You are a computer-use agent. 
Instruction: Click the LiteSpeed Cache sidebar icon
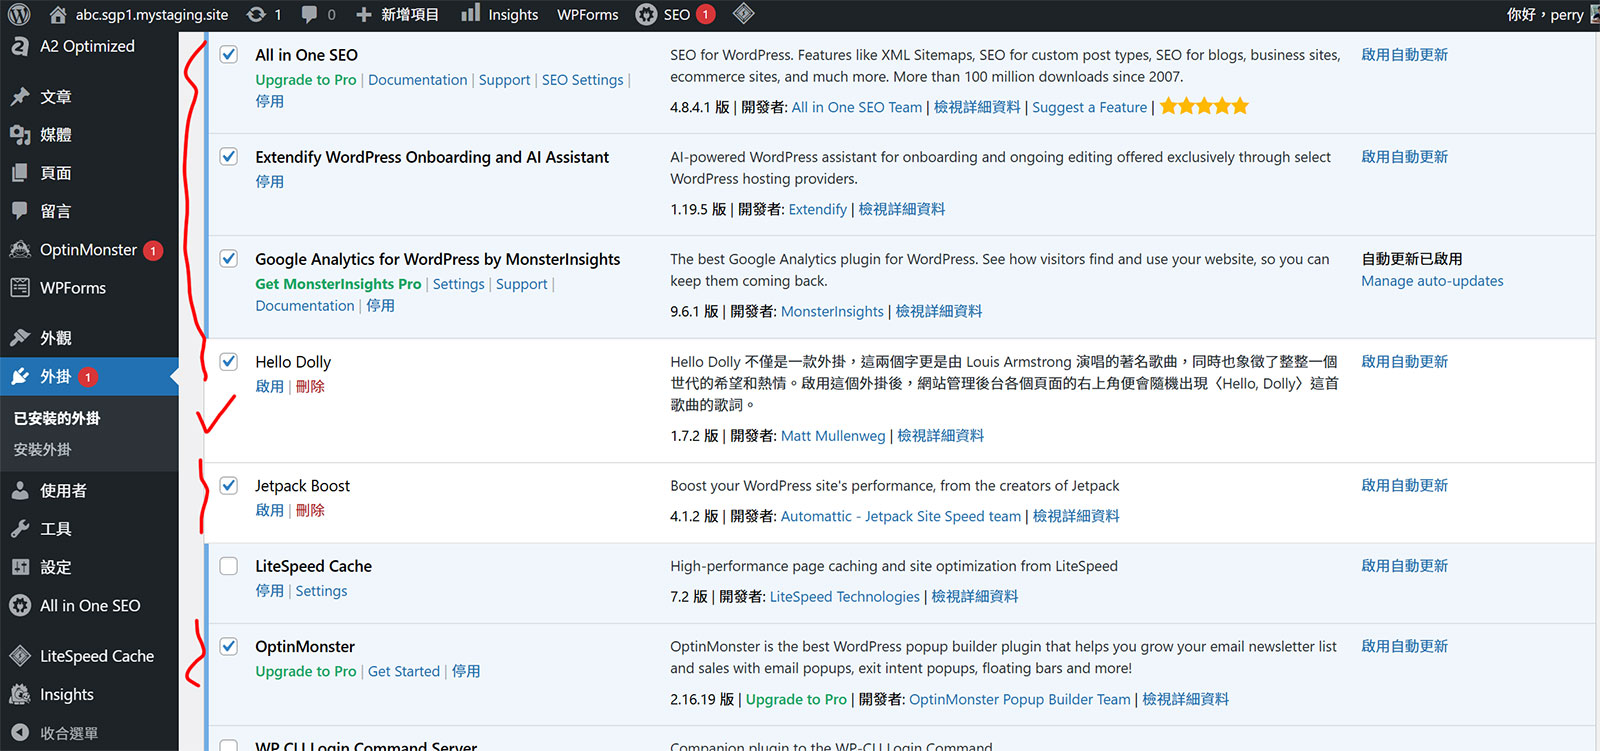[x=20, y=656]
